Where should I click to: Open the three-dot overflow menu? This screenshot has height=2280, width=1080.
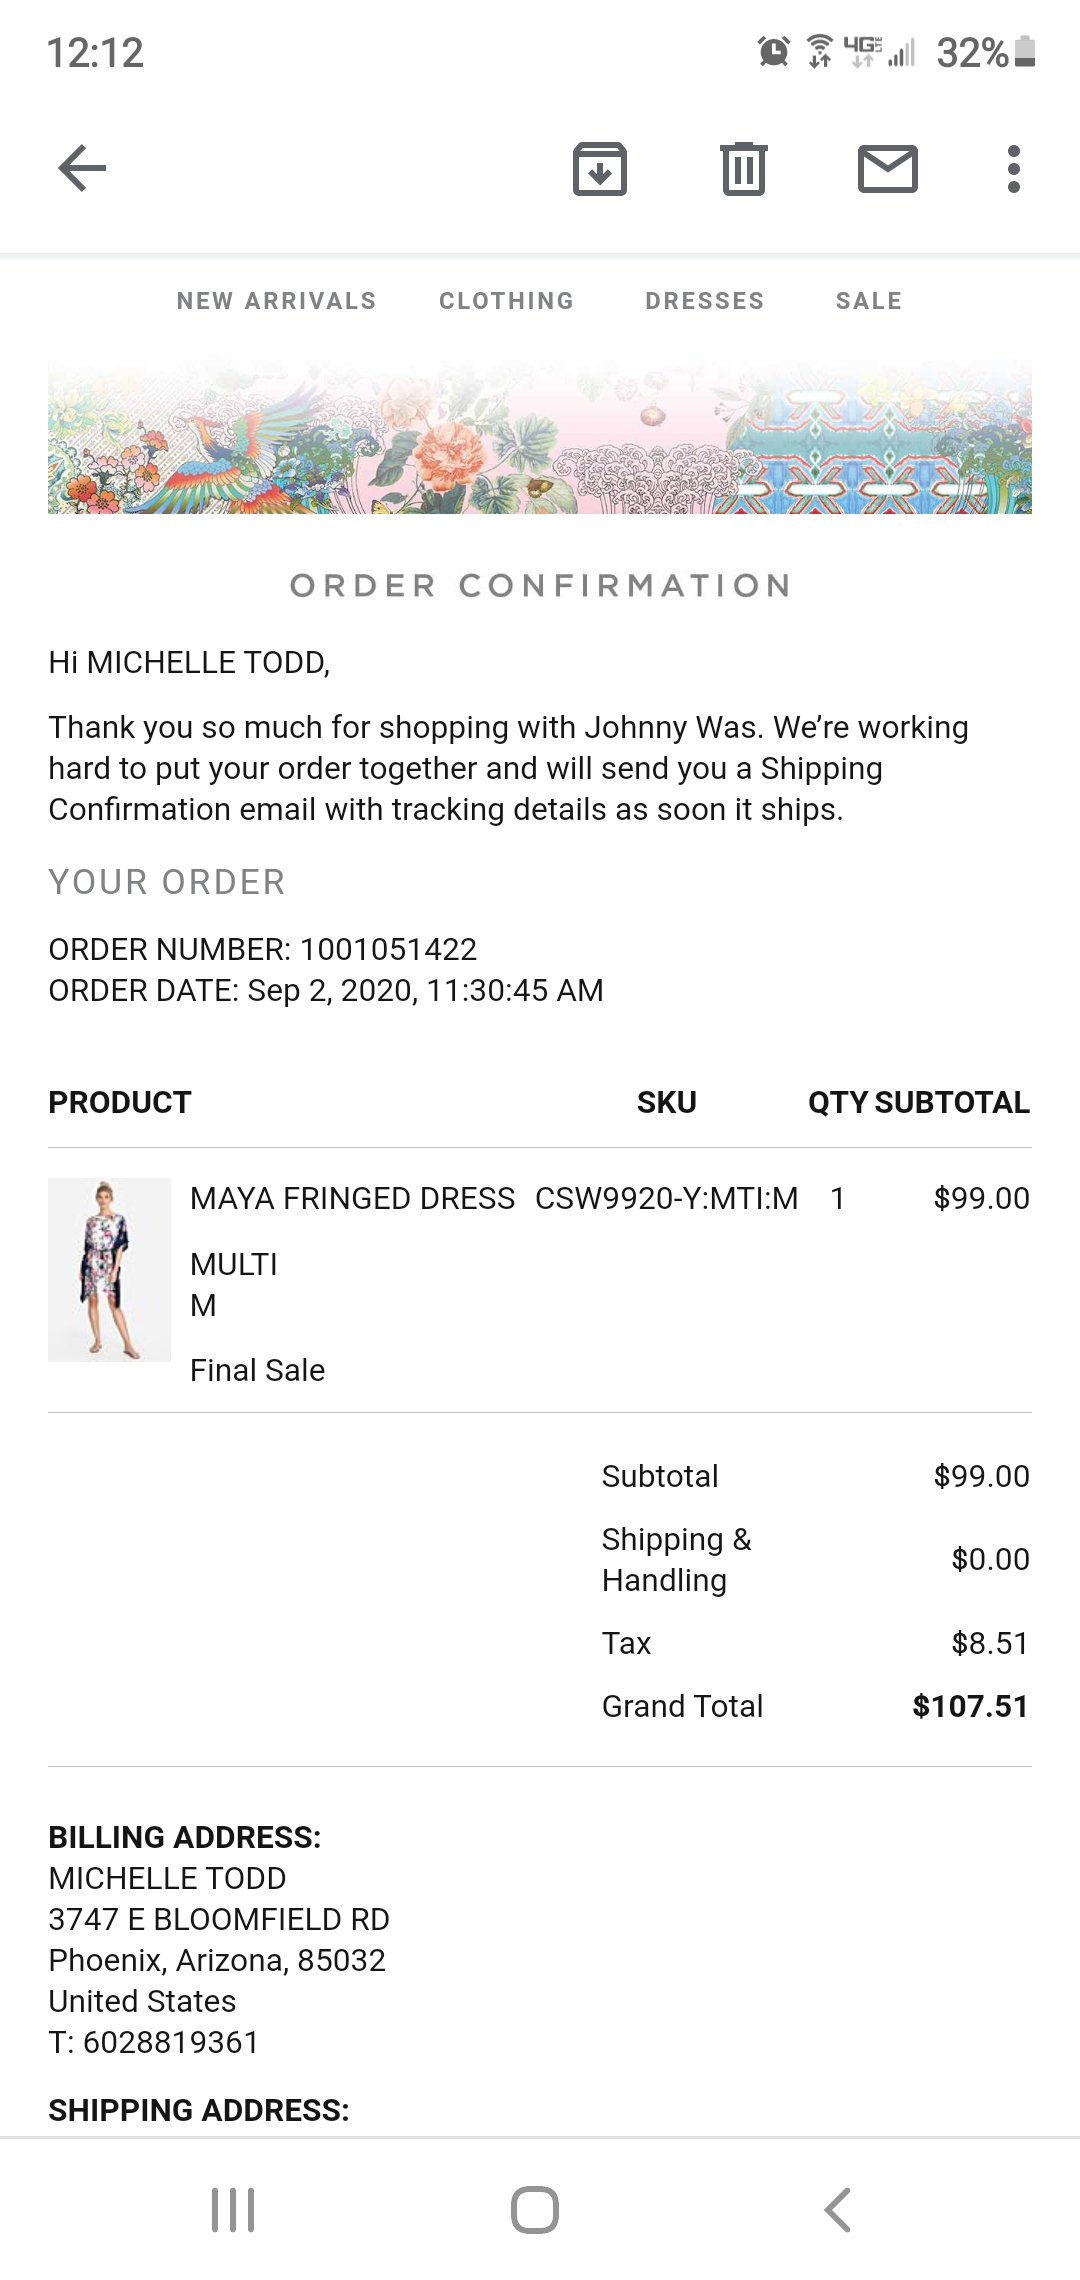coord(1013,168)
